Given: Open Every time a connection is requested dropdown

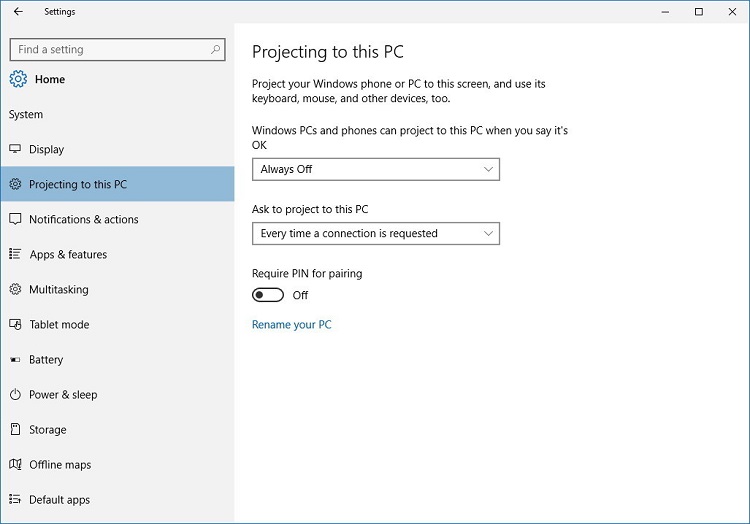Looking at the screenshot, I should (376, 233).
